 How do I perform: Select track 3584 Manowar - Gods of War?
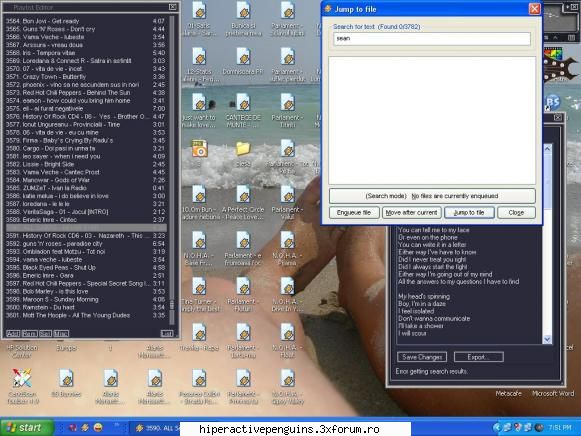(x=86, y=180)
